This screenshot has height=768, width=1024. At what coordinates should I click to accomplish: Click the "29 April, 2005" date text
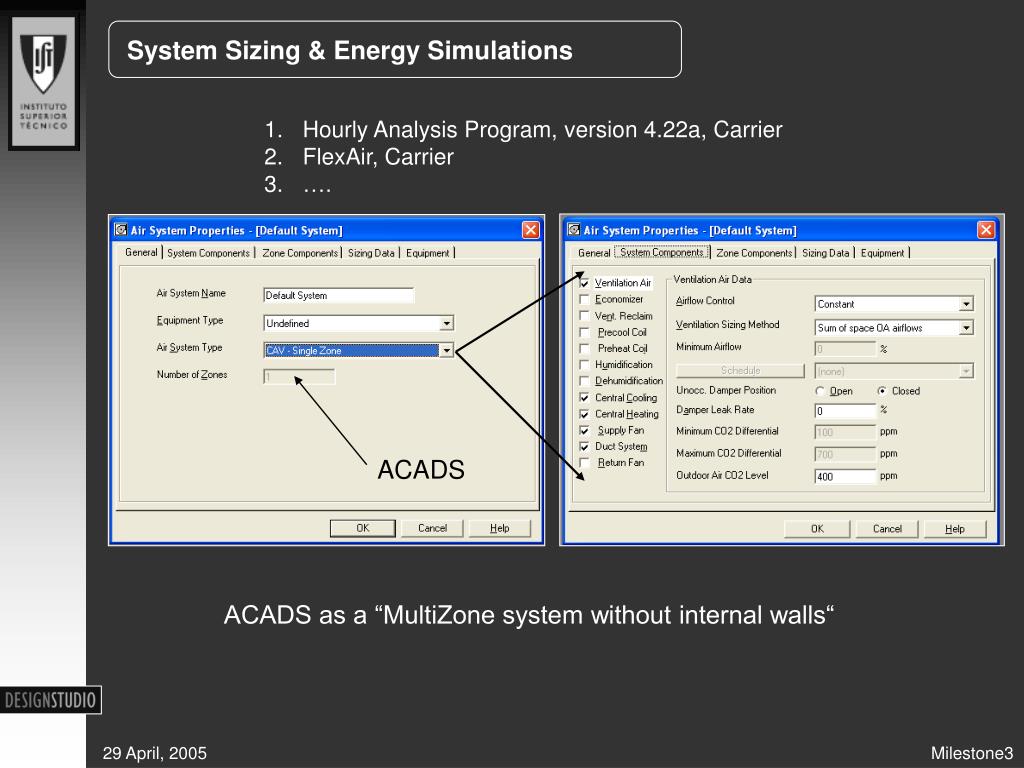pyautogui.click(x=155, y=753)
